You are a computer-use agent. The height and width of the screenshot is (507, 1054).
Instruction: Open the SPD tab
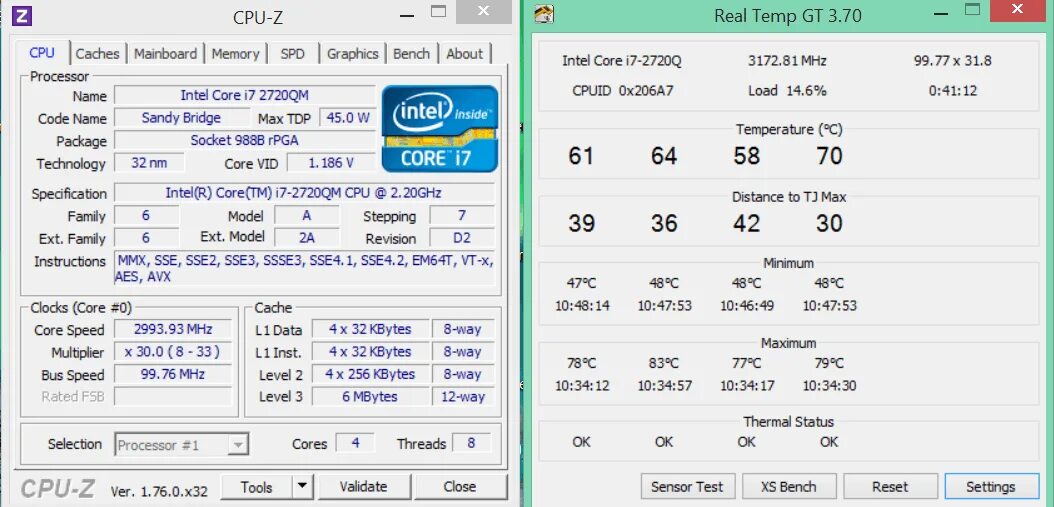pyautogui.click(x=292, y=54)
